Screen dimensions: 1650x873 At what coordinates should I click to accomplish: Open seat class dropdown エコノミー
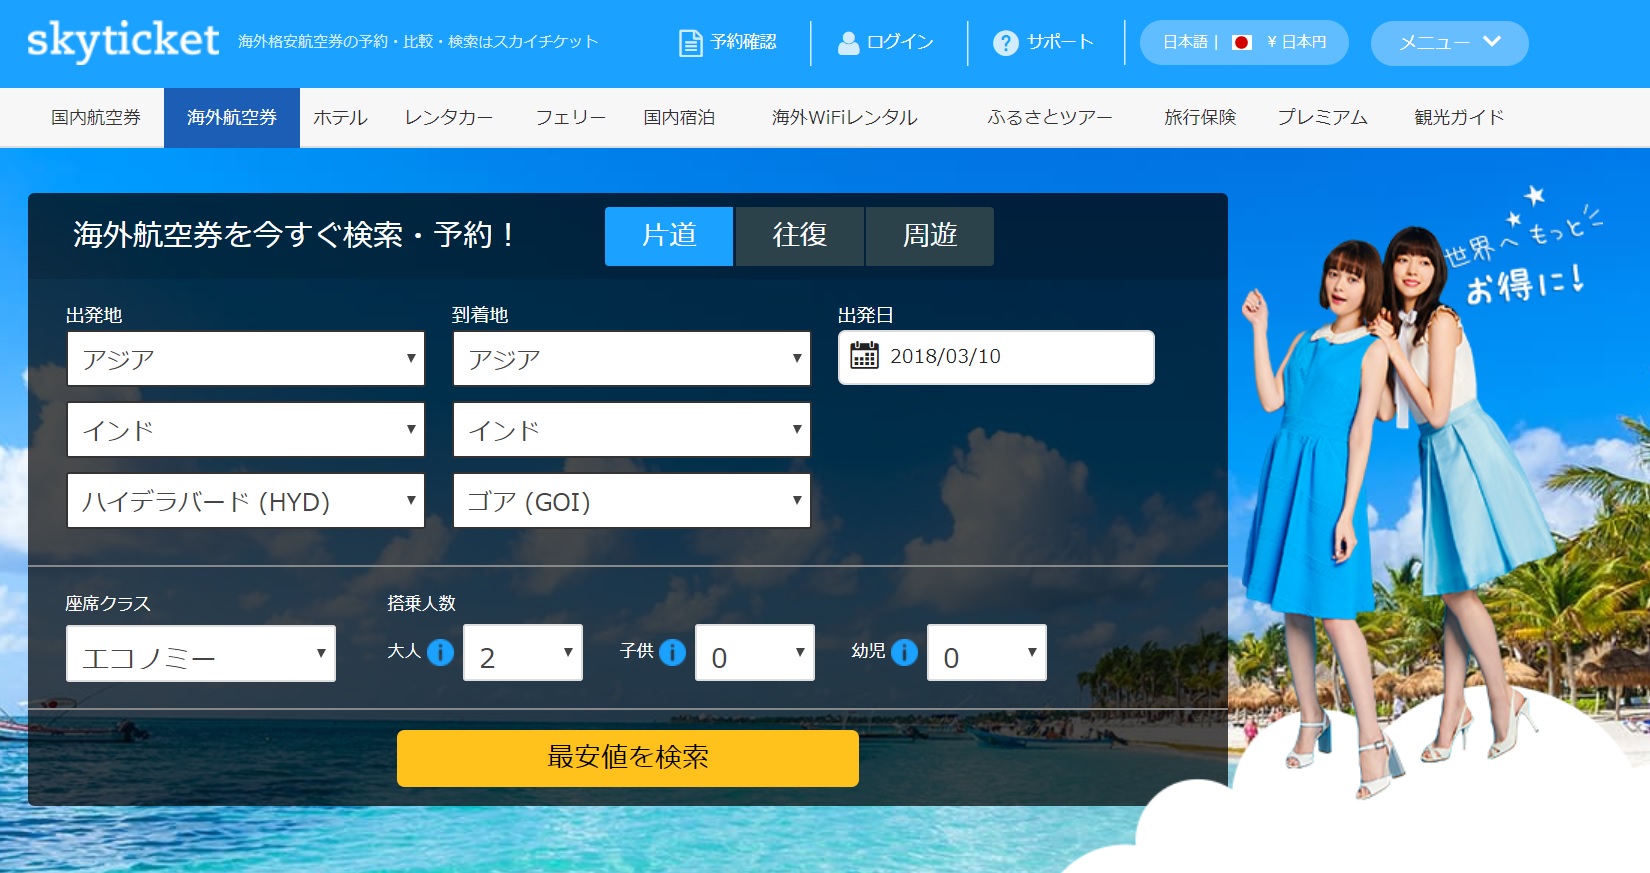[x=201, y=654]
